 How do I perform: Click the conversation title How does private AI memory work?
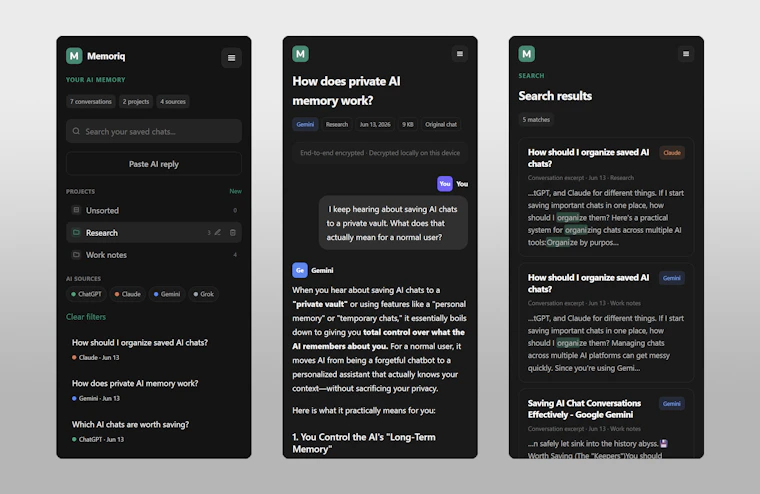tap(347, 91)
